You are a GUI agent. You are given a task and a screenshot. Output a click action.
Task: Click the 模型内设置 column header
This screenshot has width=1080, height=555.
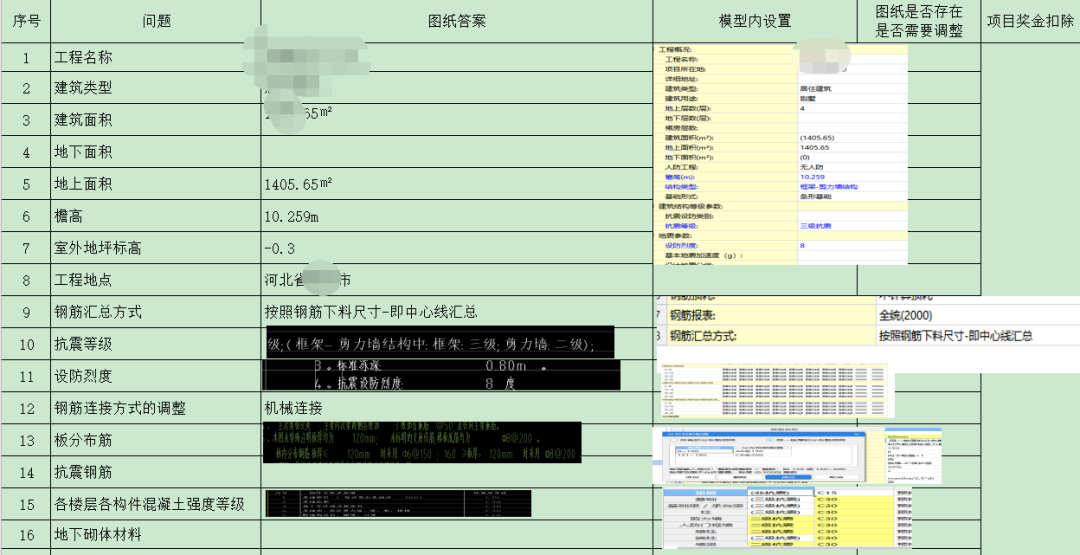(x=754, y=21)
